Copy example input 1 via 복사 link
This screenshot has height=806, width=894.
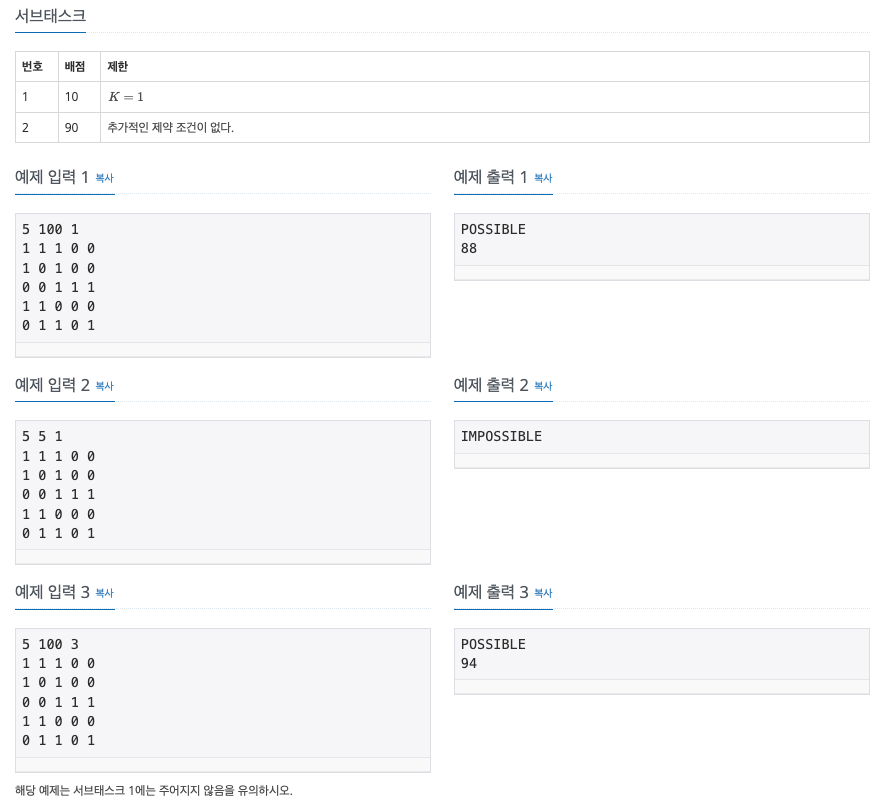tap(104, 178)
